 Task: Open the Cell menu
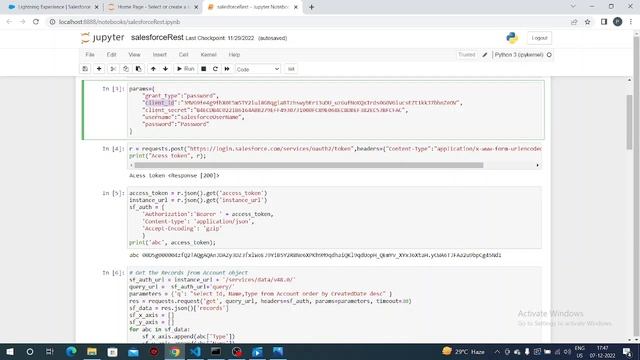point(183,55)
